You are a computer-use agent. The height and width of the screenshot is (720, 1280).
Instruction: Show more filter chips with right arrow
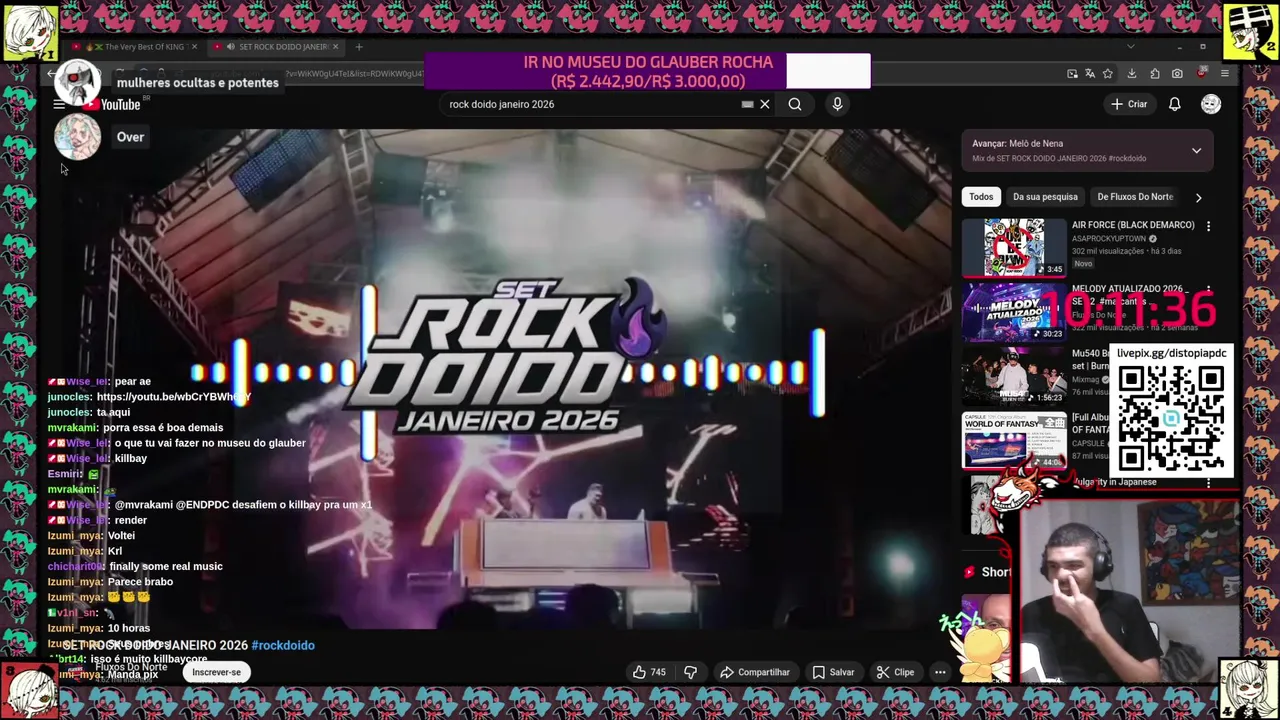[1198, 197]
